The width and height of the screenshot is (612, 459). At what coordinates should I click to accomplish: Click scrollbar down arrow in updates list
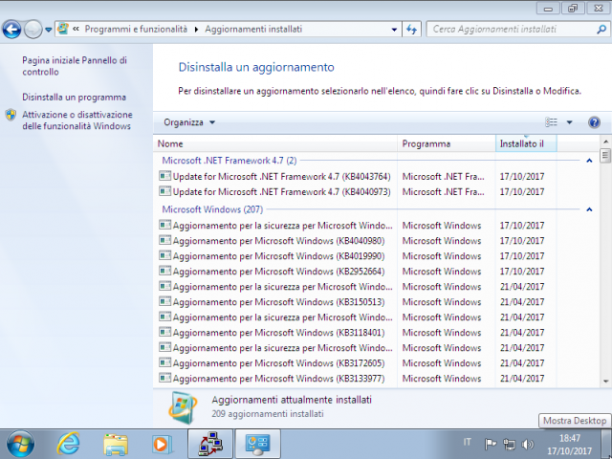605,381
